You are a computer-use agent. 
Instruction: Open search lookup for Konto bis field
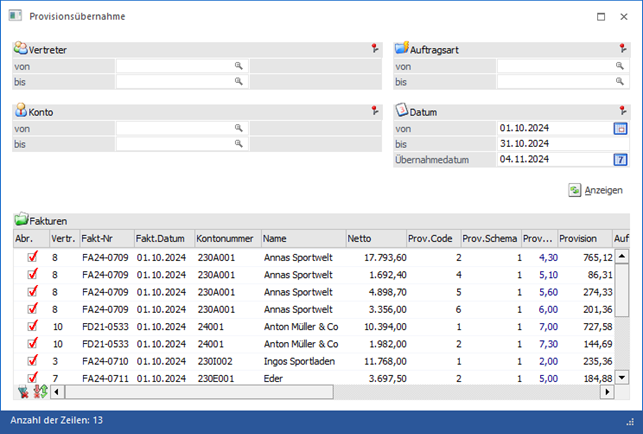pyautogui.click(x=239, y=144)
